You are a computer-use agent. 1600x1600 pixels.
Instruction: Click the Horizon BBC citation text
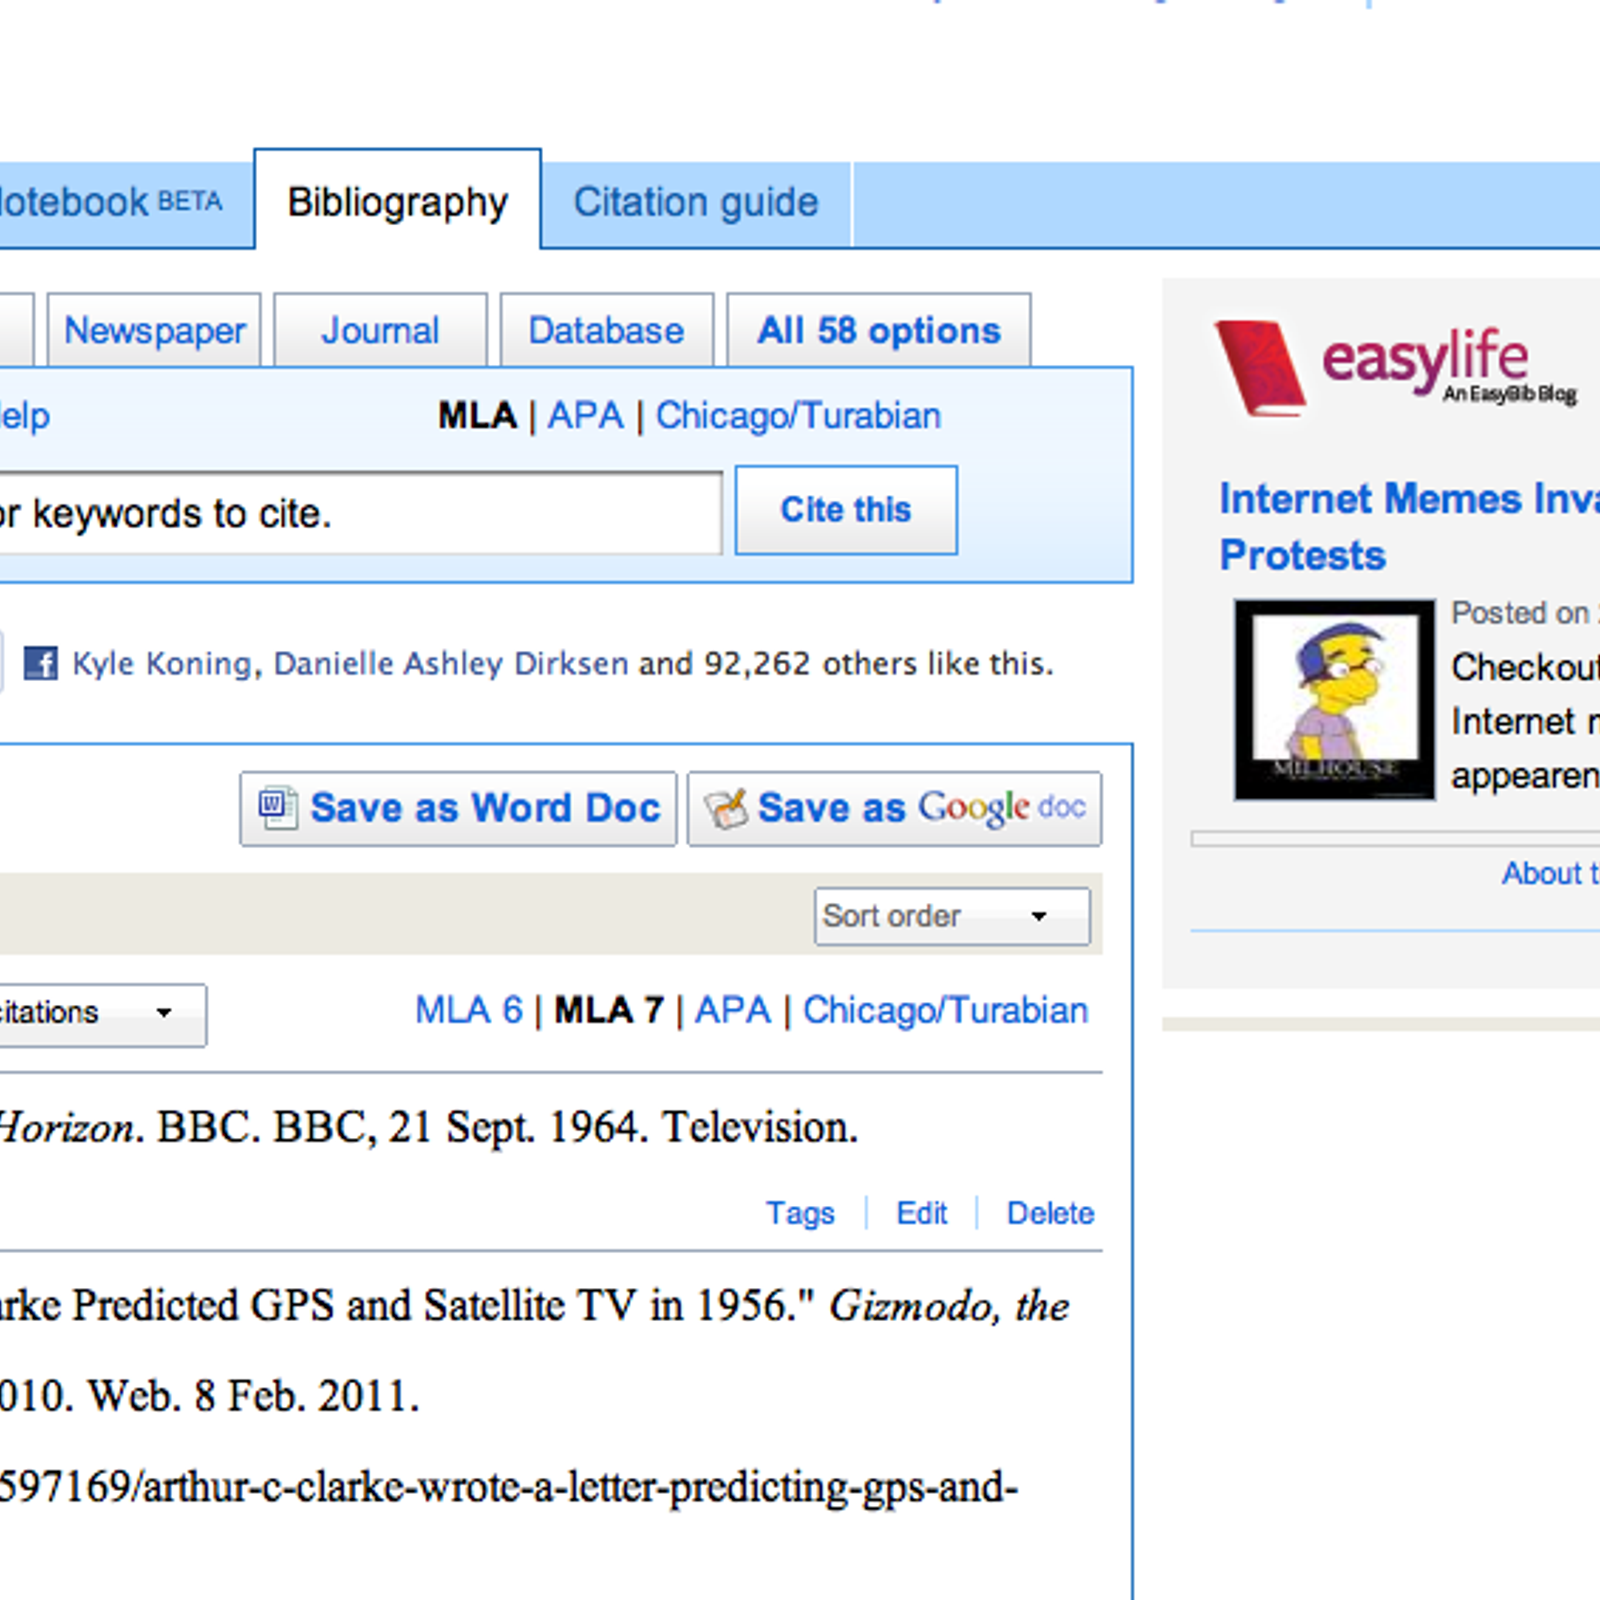(x=428, y=1127)
